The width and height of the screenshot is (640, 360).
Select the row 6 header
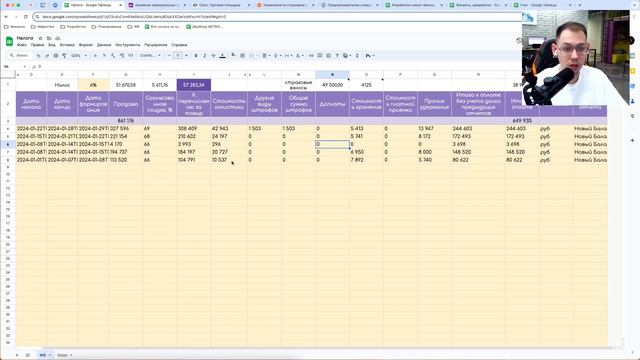pyautogui.click(x=8, y=144)
